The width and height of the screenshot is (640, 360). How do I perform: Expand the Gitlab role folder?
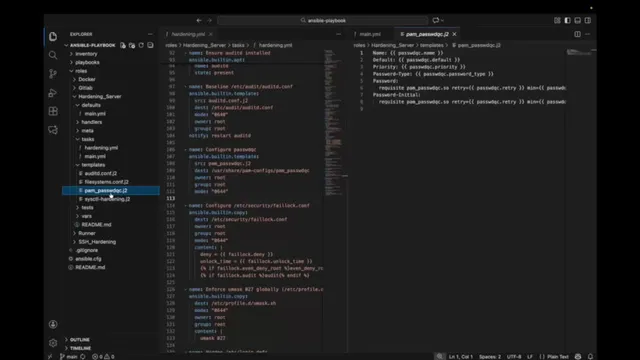point(86,88)
